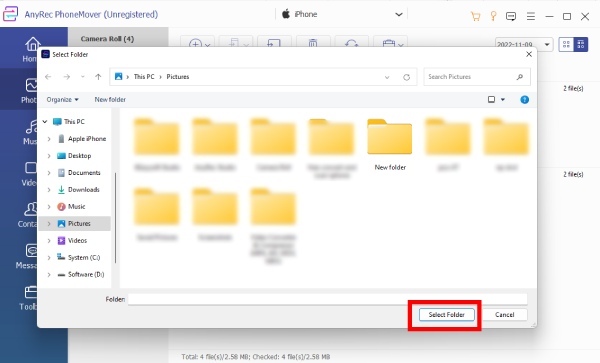Click the Folder name input field
Image resolution: width=600 pixels, height=363 pixels.
328,299
